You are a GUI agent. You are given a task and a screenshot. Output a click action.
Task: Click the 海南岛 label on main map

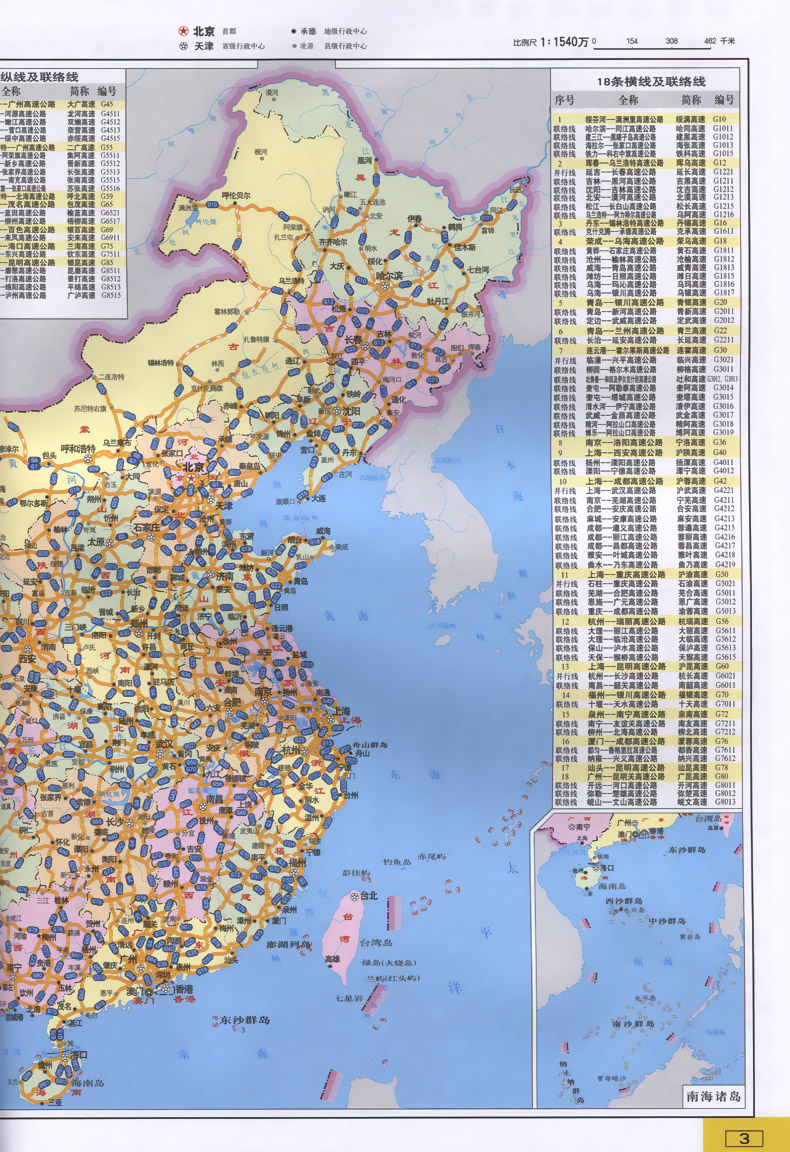click(x=87, y=1082)
